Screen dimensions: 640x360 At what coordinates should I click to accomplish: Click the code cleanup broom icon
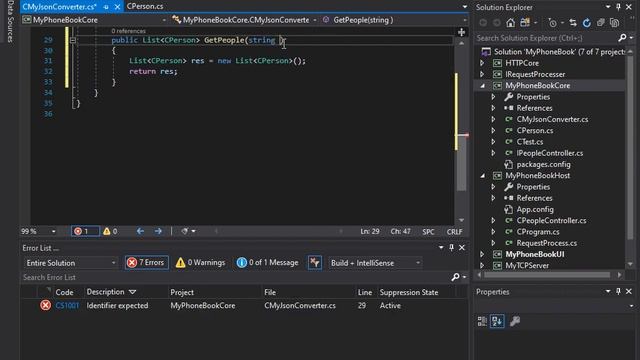pyautogui.click(x=184, y=231)
